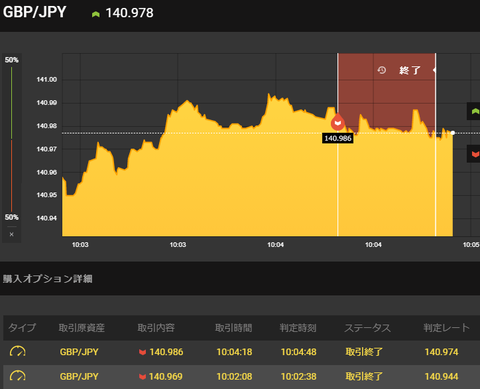Click the red down arrow before 140.986

coord(142,352)
